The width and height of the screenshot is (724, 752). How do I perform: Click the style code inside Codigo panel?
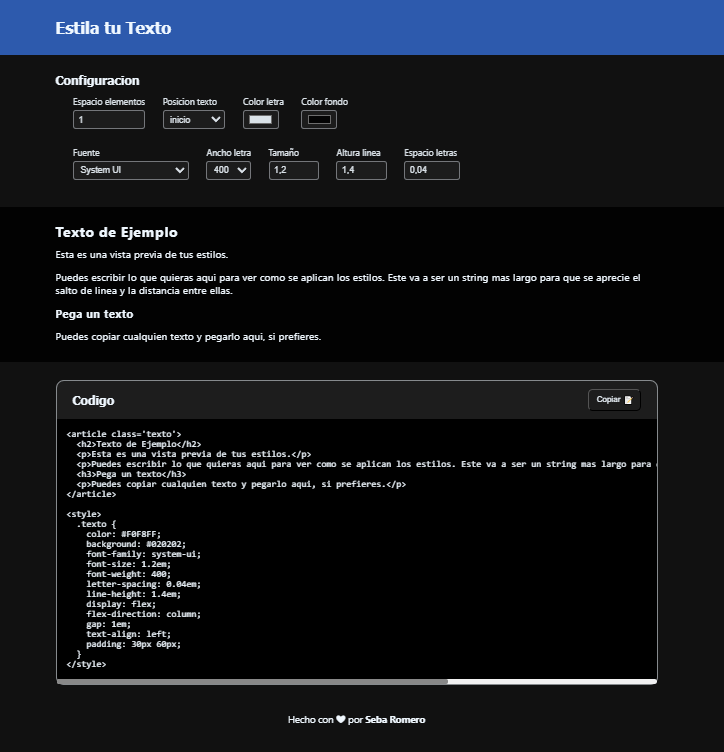pos(140,588)
